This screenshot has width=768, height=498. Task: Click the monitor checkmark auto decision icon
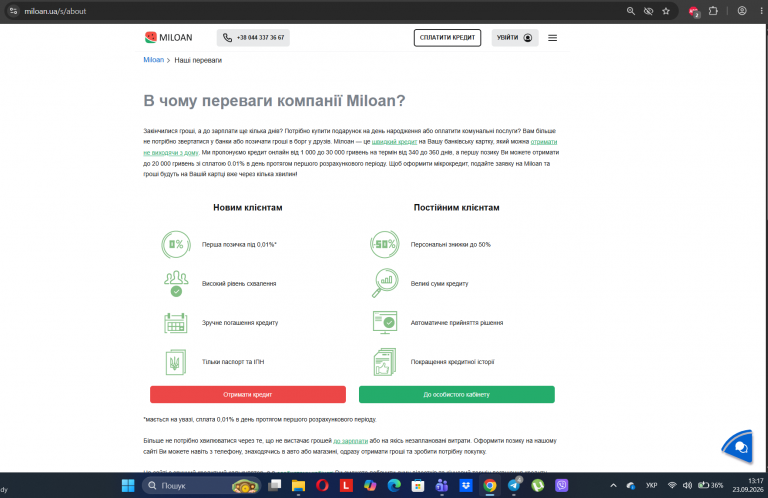pyautogui.click(x=385, y=322)
